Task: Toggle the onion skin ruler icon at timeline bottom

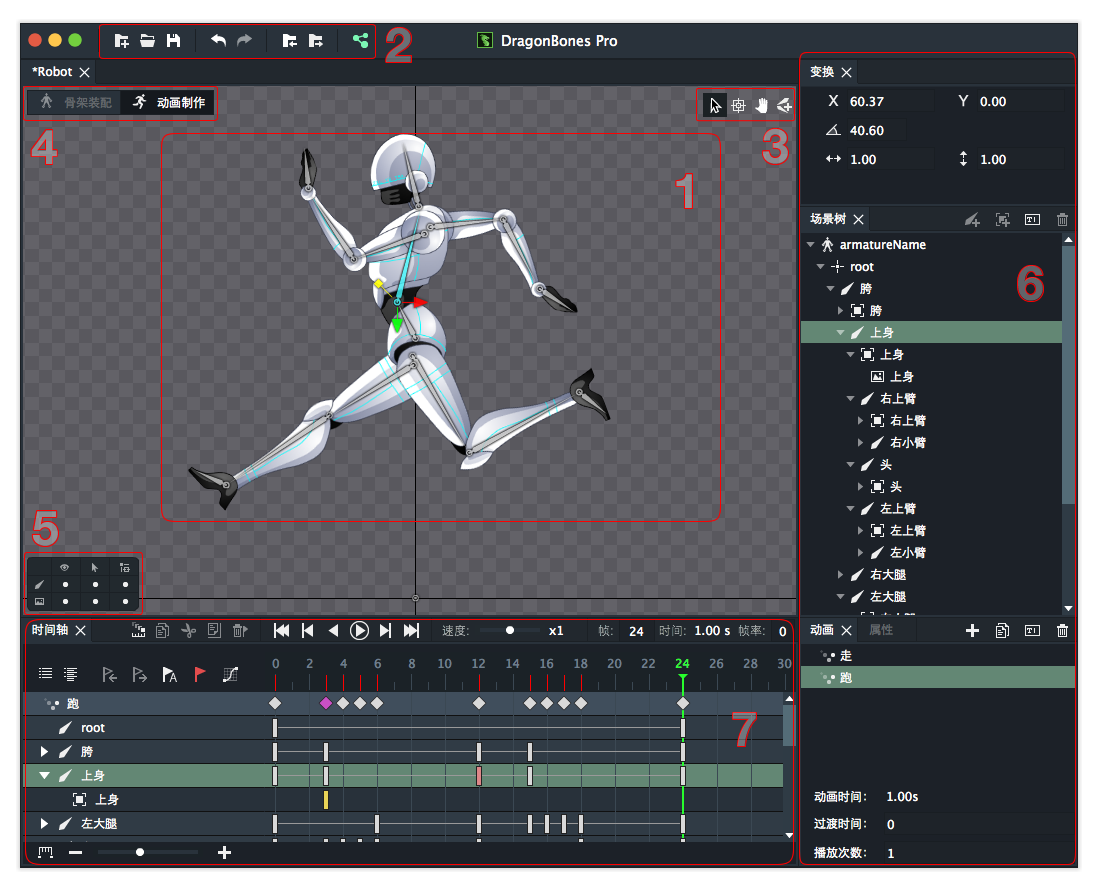Action: click(x=46, y=852)
